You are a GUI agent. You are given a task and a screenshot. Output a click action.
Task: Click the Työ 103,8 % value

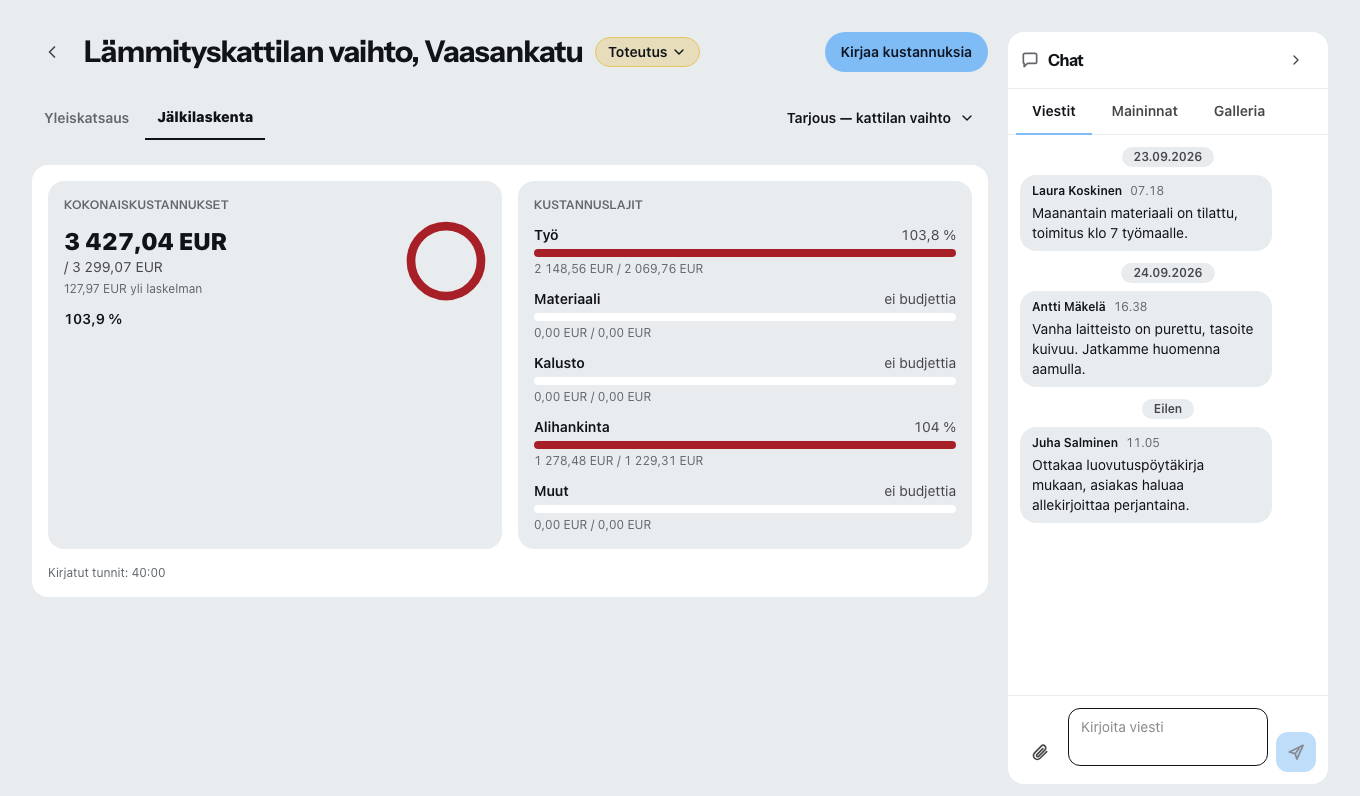pos(928,235)
